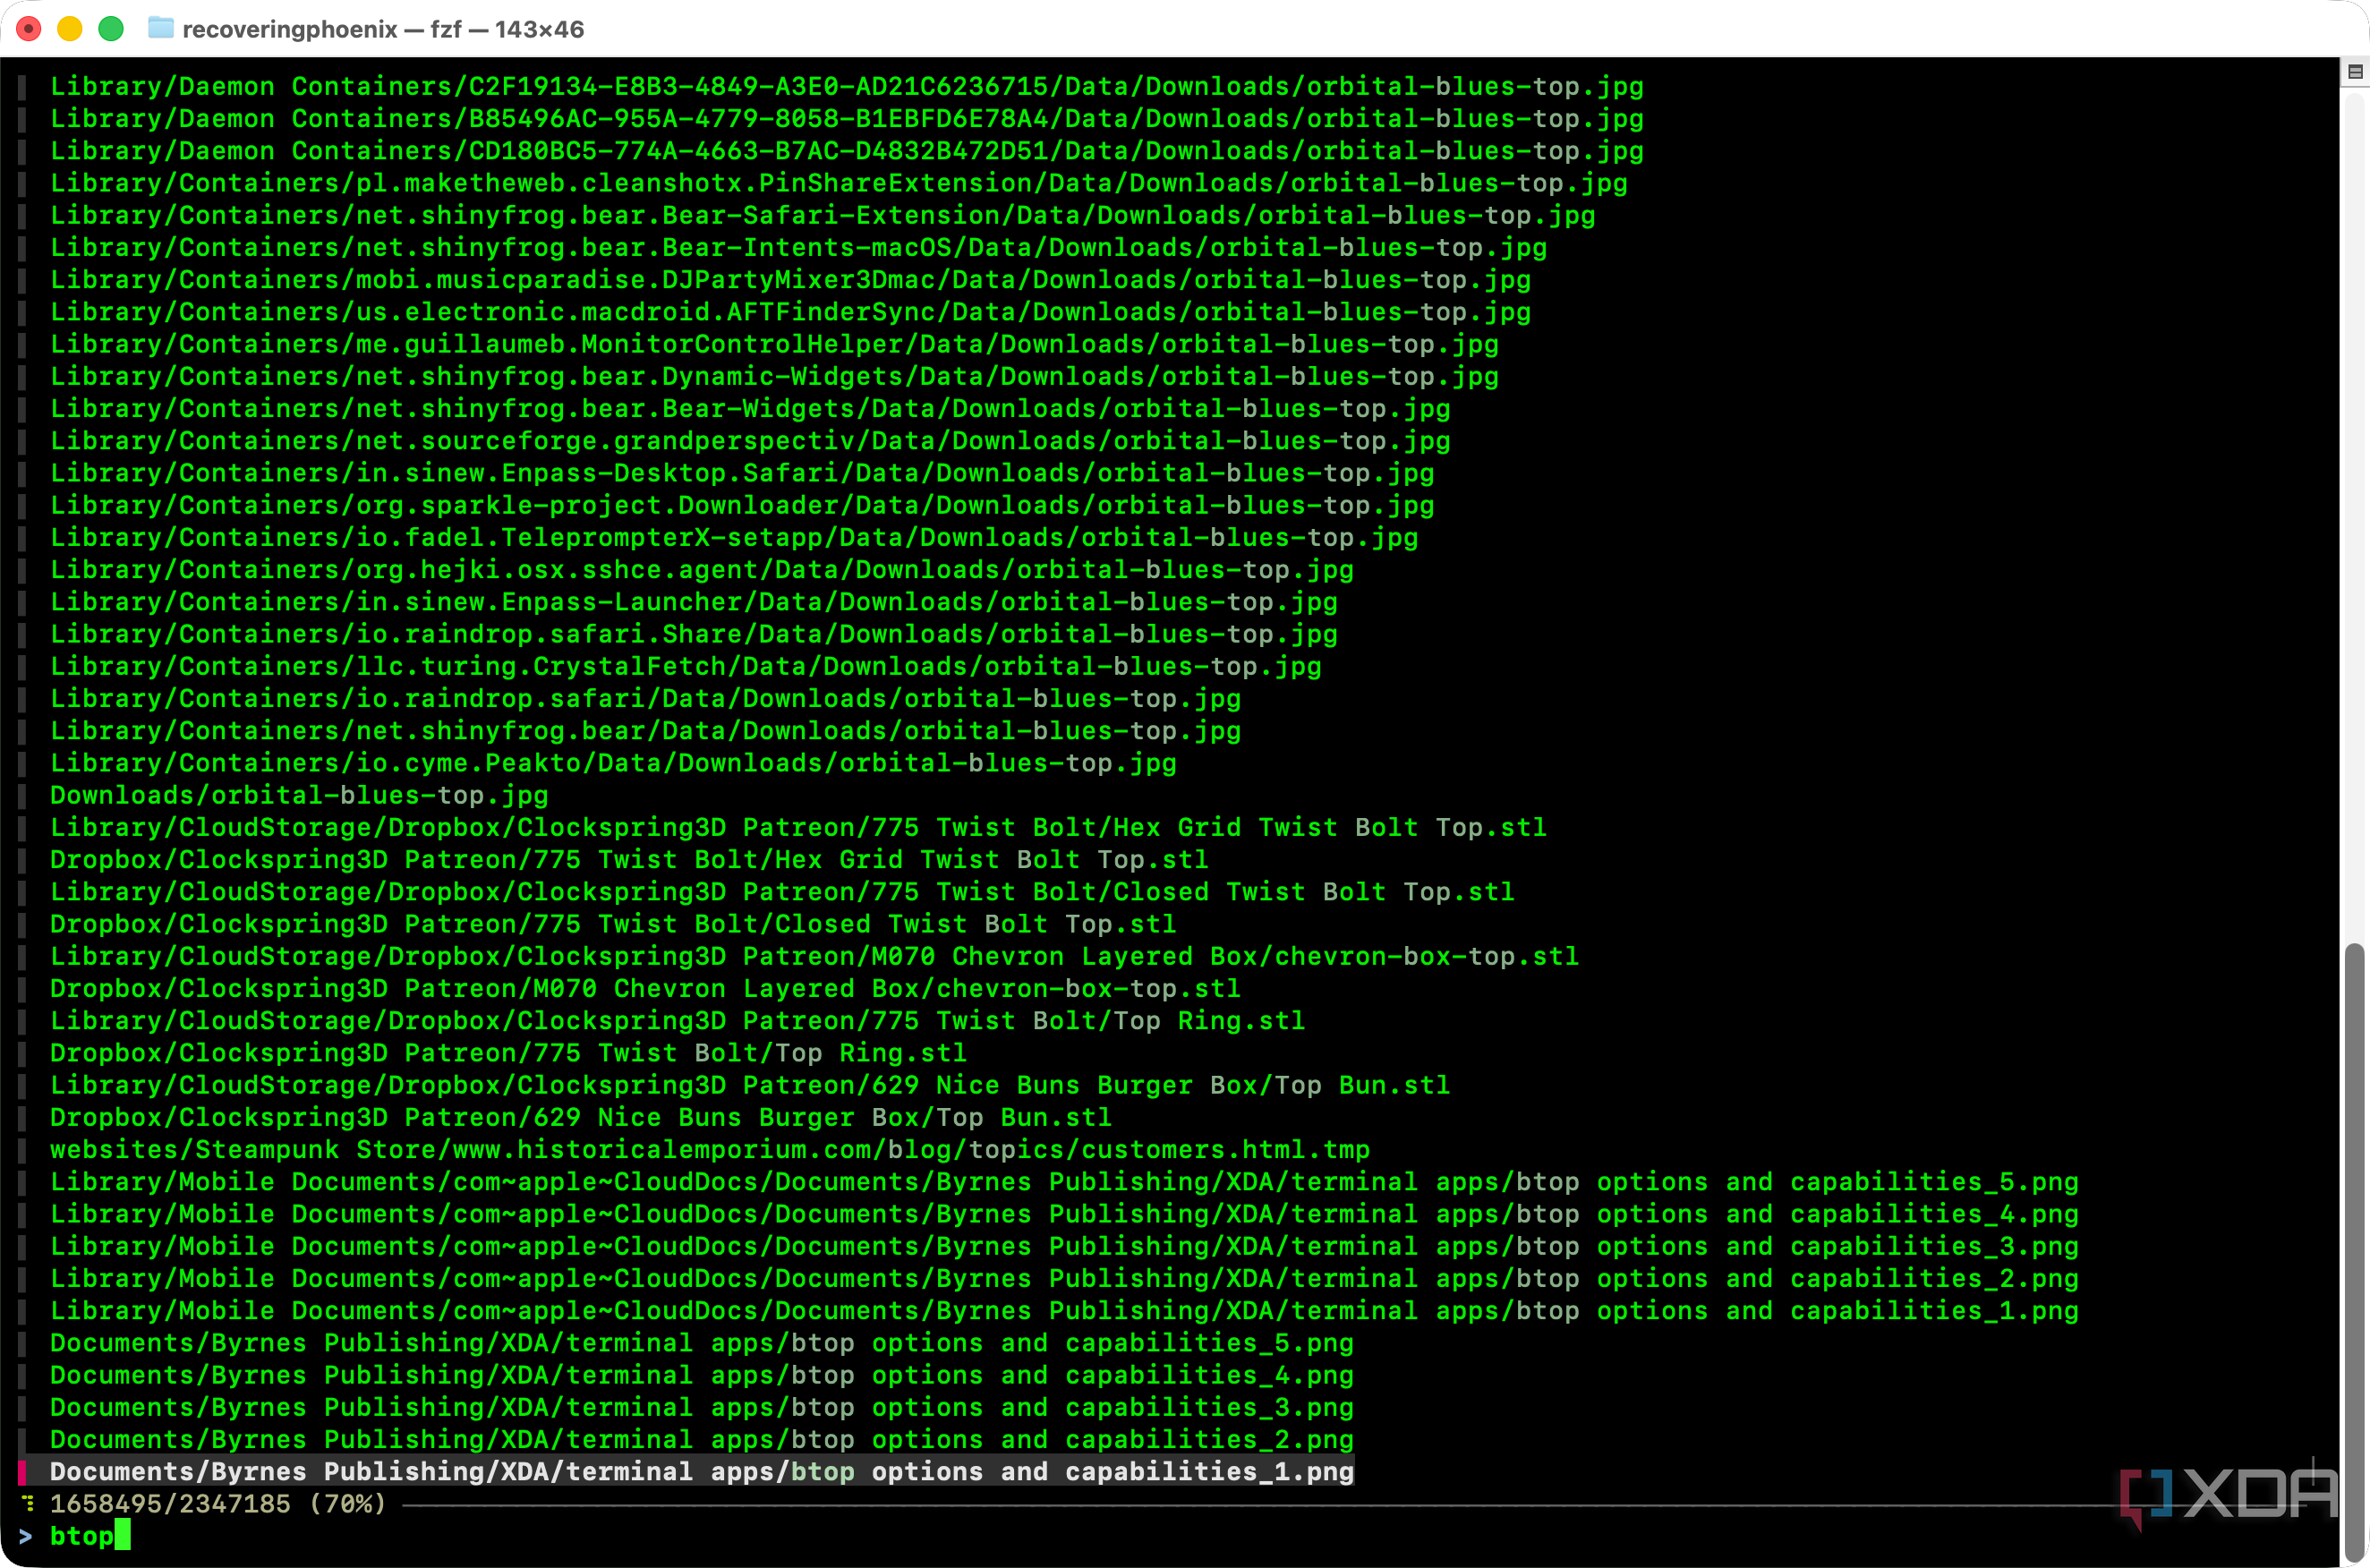2370x1568 pixels.
Task: Click the terminal vertical scrollbar thumb
Action: pyautogui.click(x=2354, y=1250)
